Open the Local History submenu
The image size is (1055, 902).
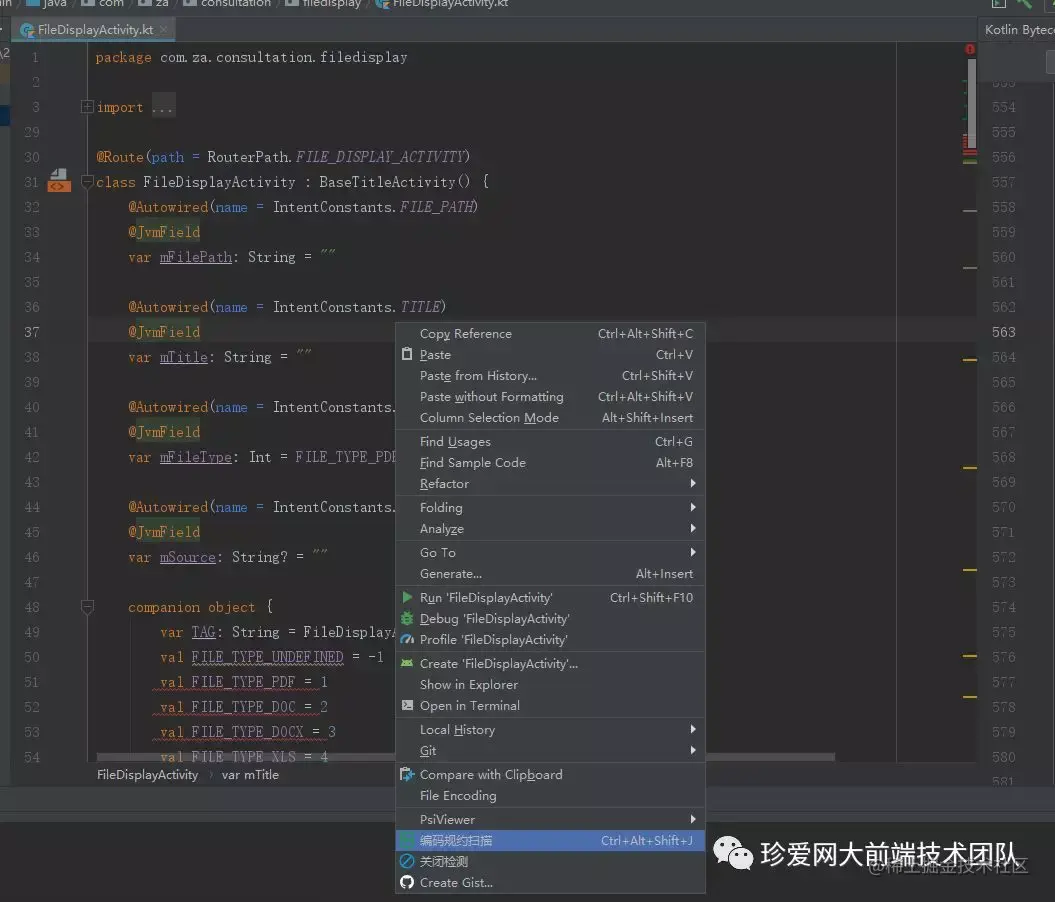point(550,729)
